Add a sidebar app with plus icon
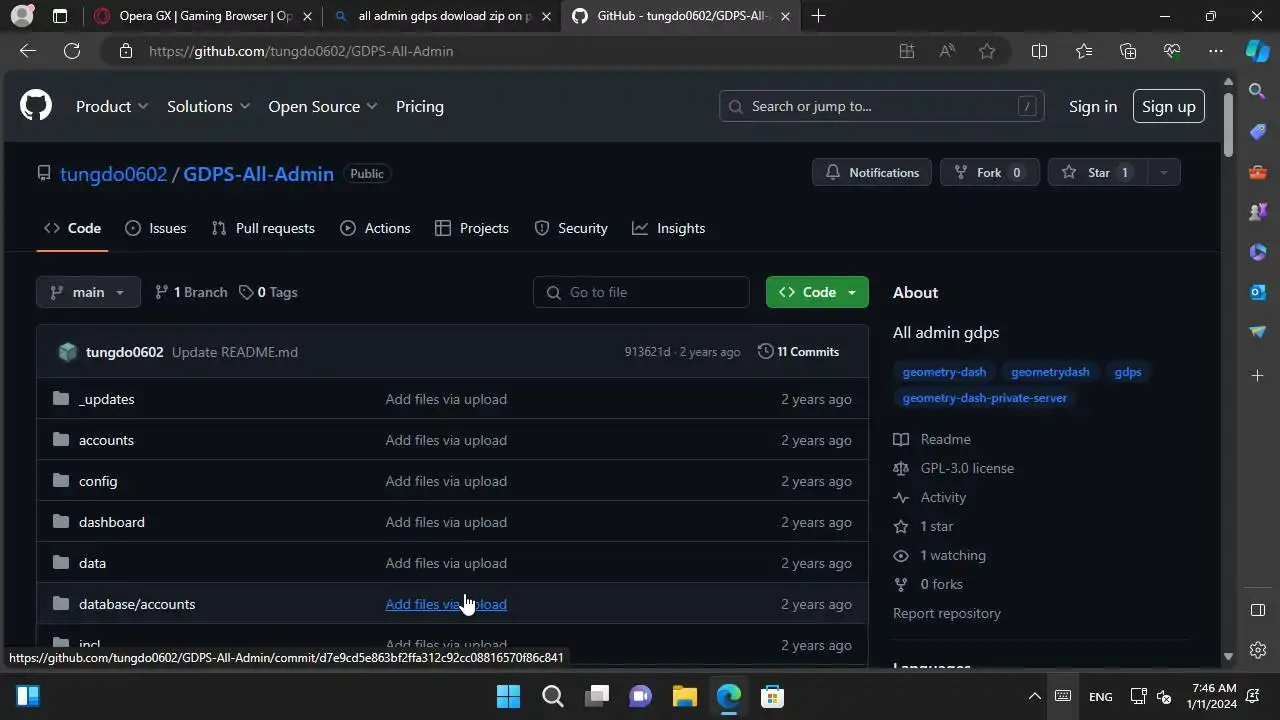This screenshot has width=1280, height=720. coord(1258,375)
